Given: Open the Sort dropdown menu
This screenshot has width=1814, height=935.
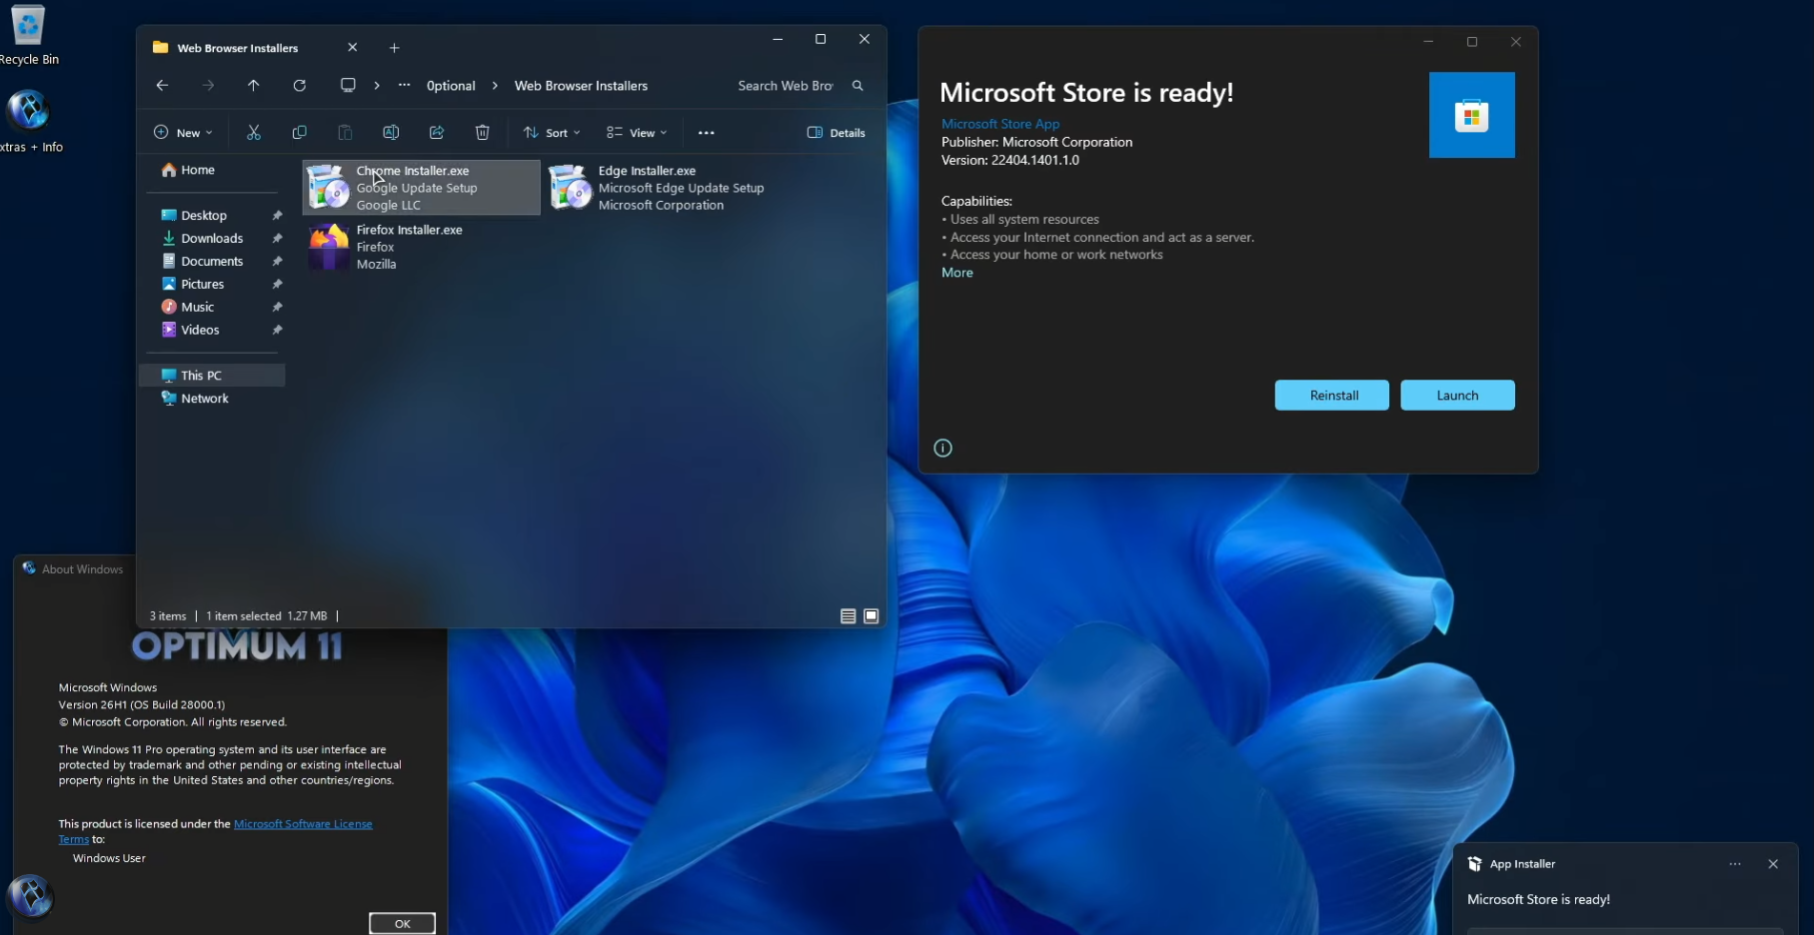Looking at the screenshot, I should (551, 133).
